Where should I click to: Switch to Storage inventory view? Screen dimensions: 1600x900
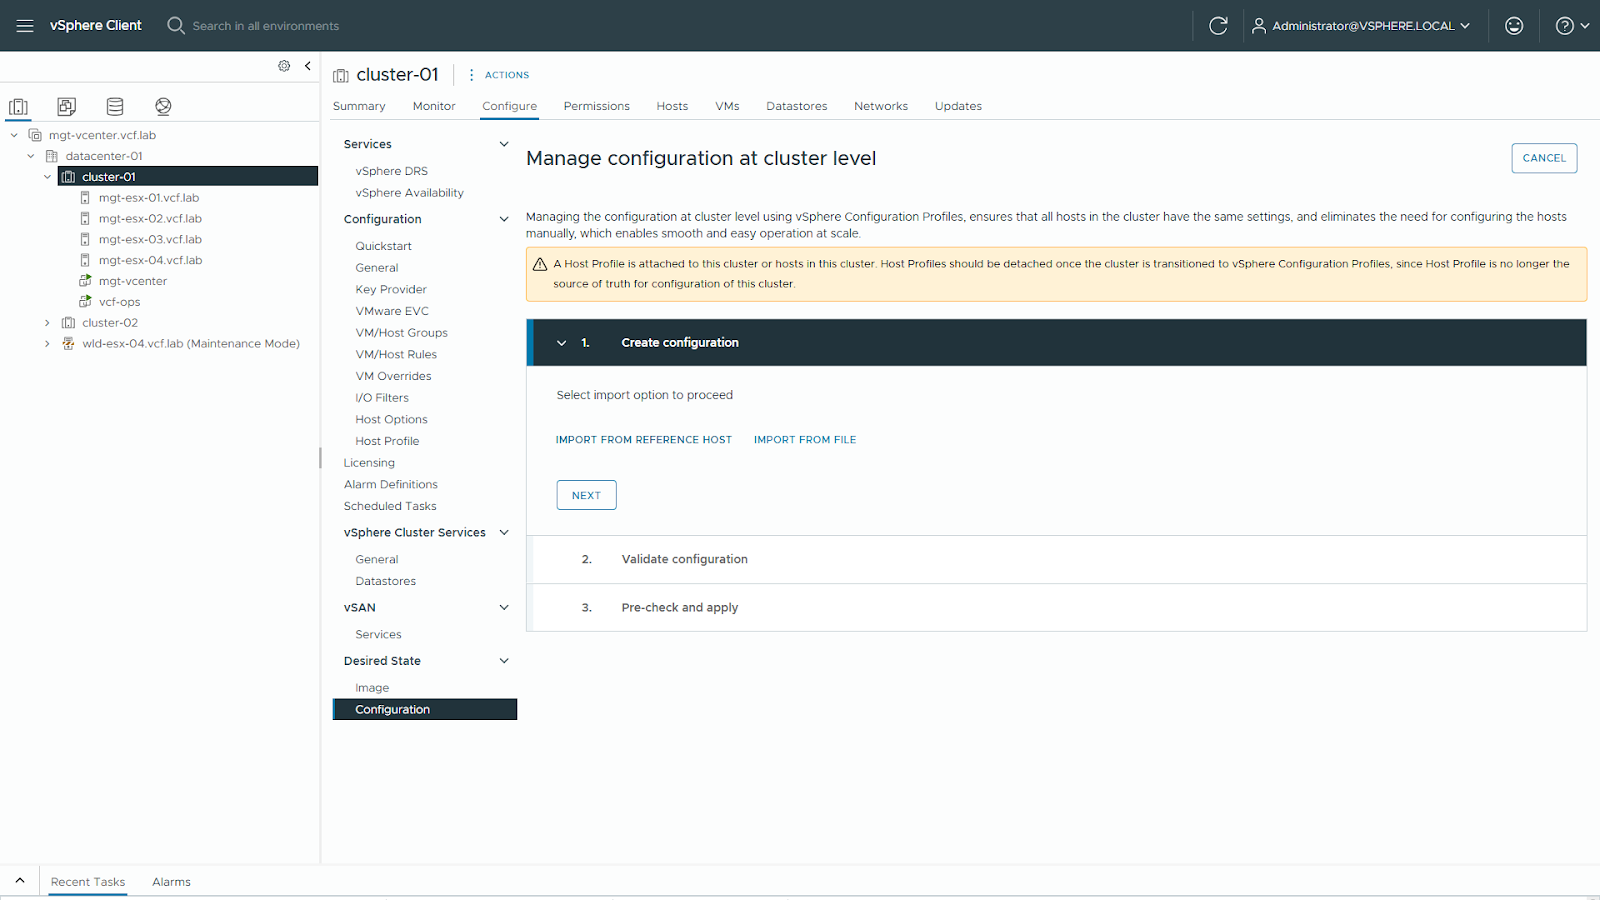(115, 106)
